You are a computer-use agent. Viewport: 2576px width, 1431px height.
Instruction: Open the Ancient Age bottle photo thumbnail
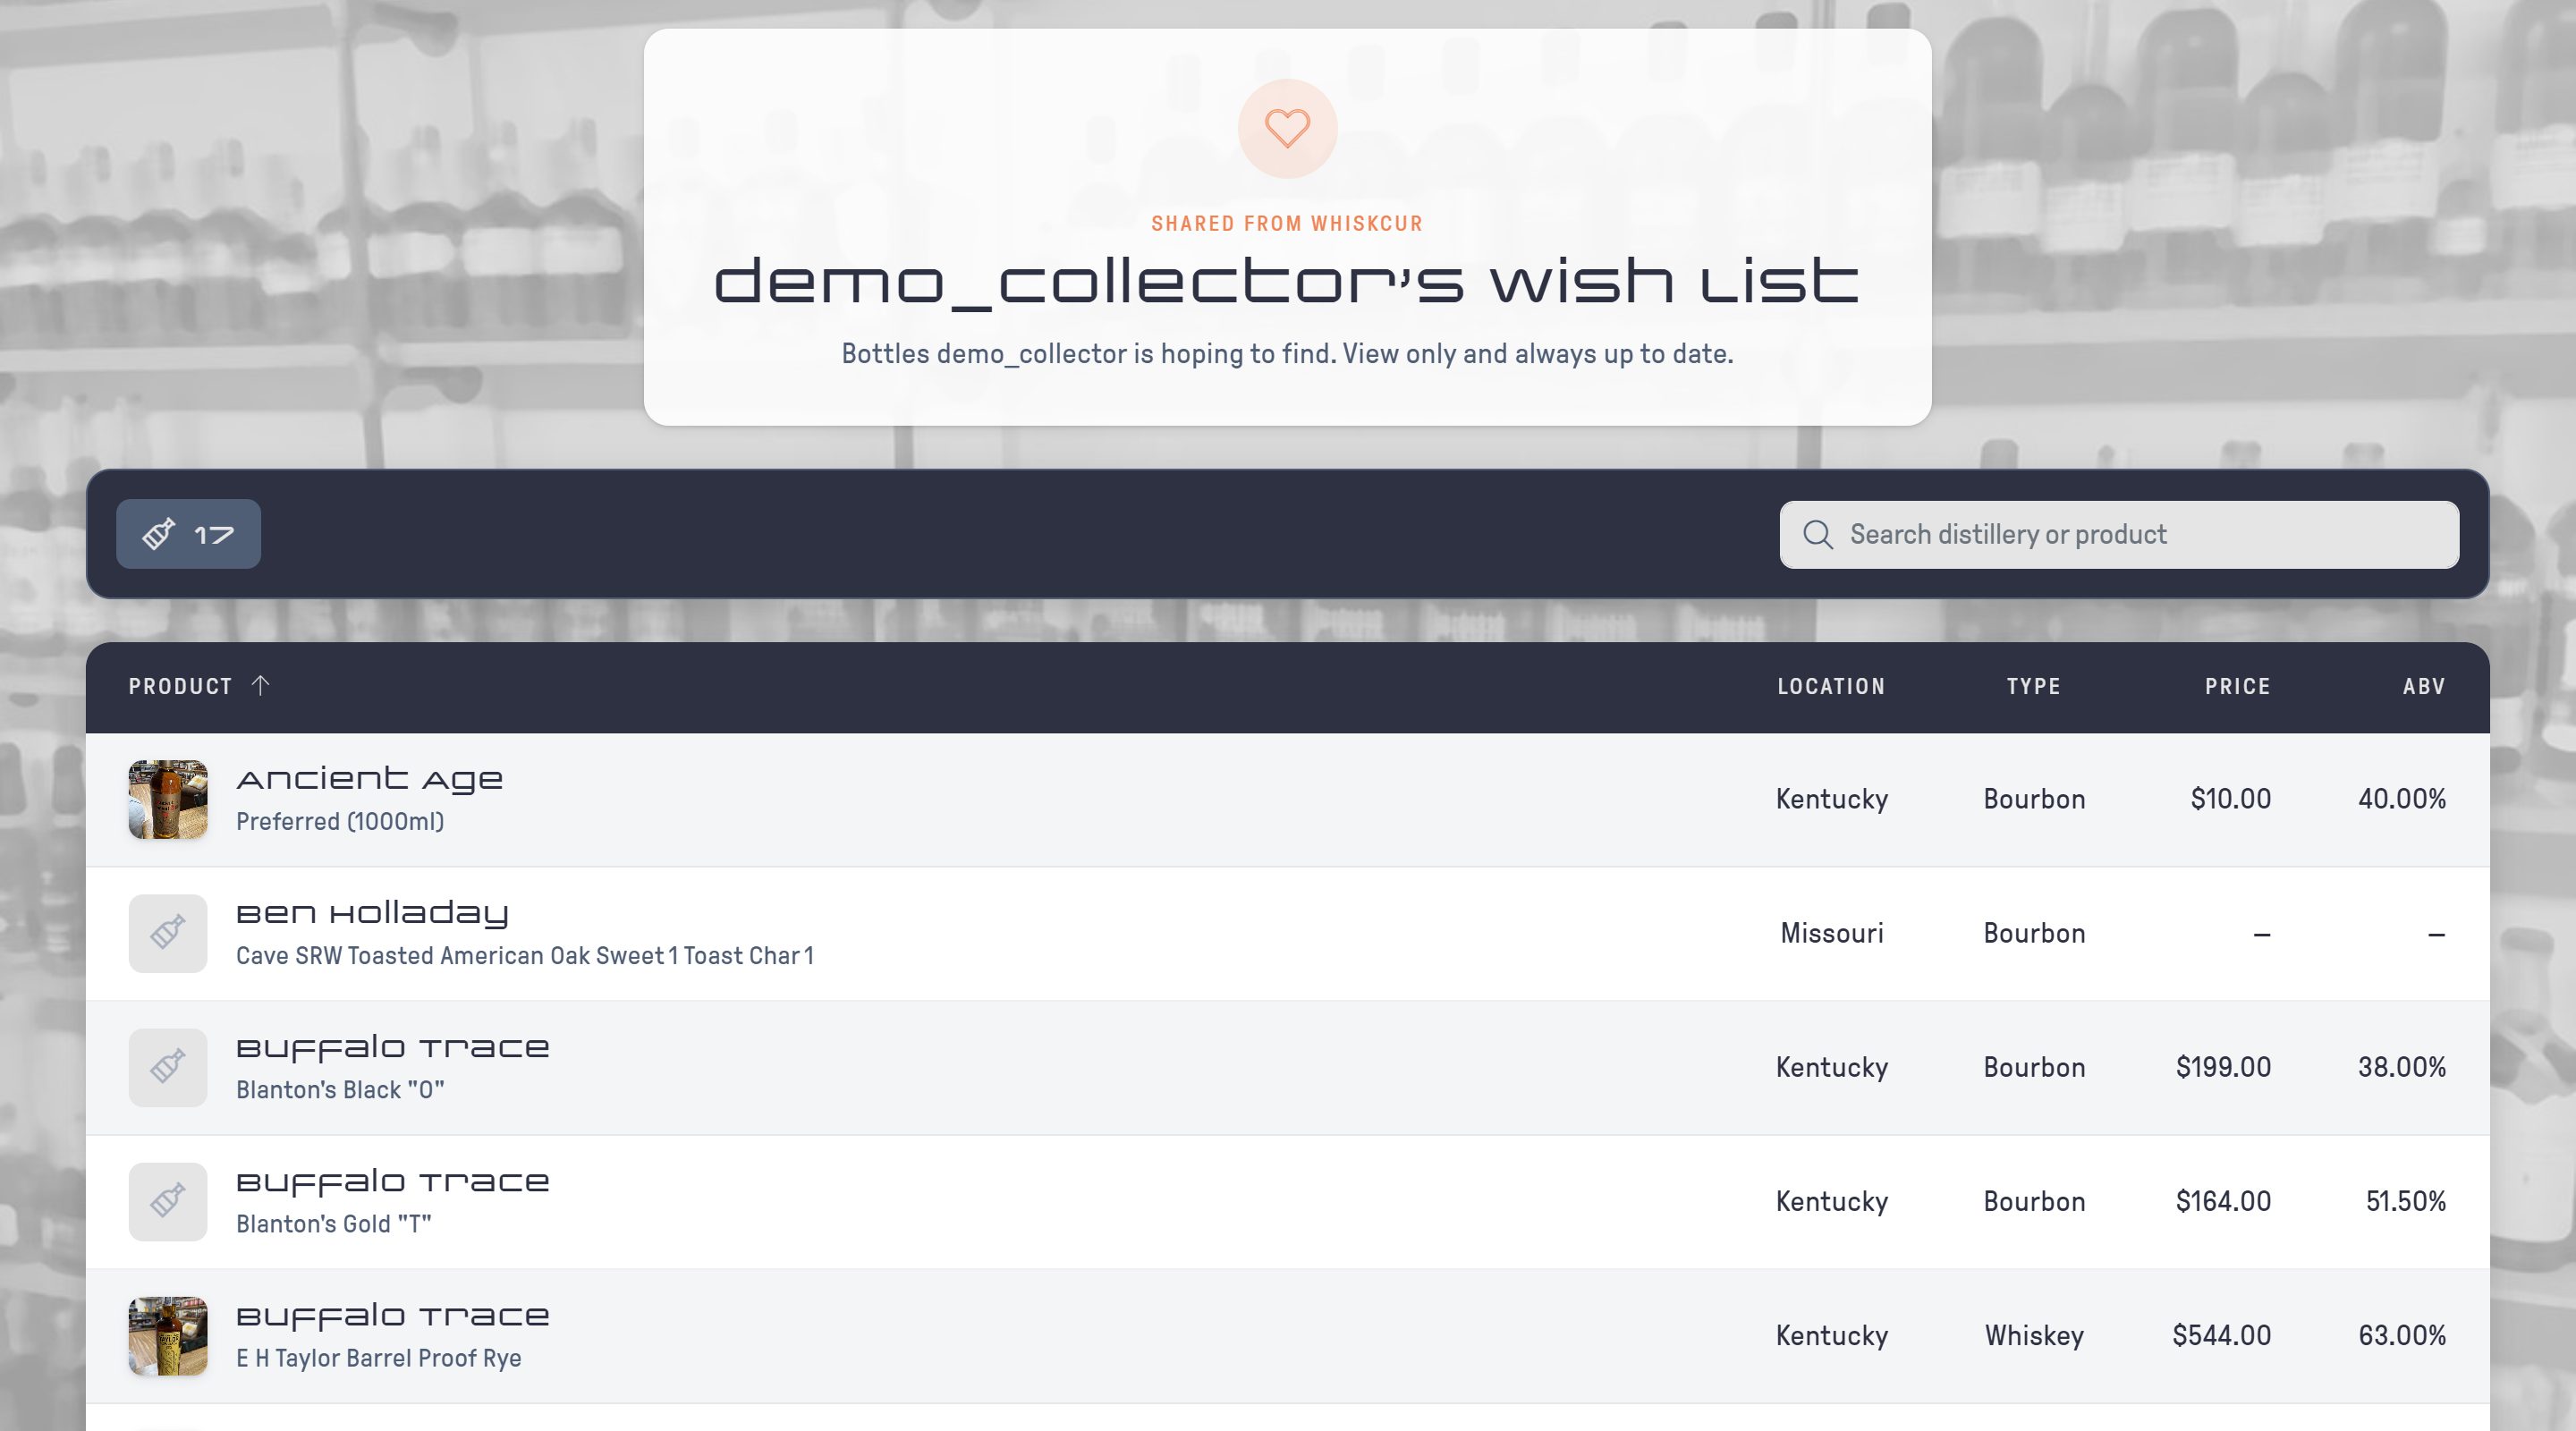point(168,799)
